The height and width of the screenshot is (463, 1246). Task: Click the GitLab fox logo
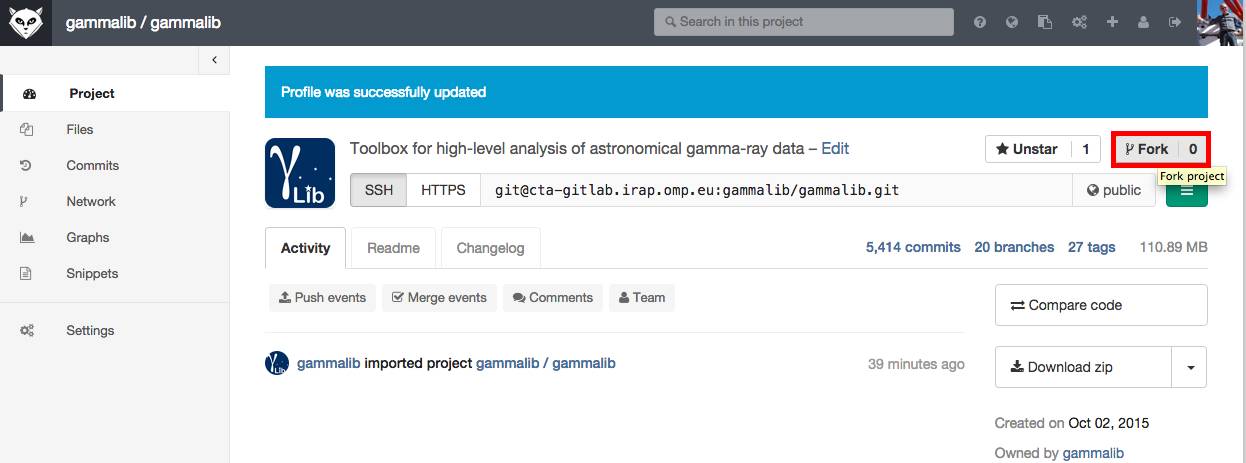tap(23, 22)
